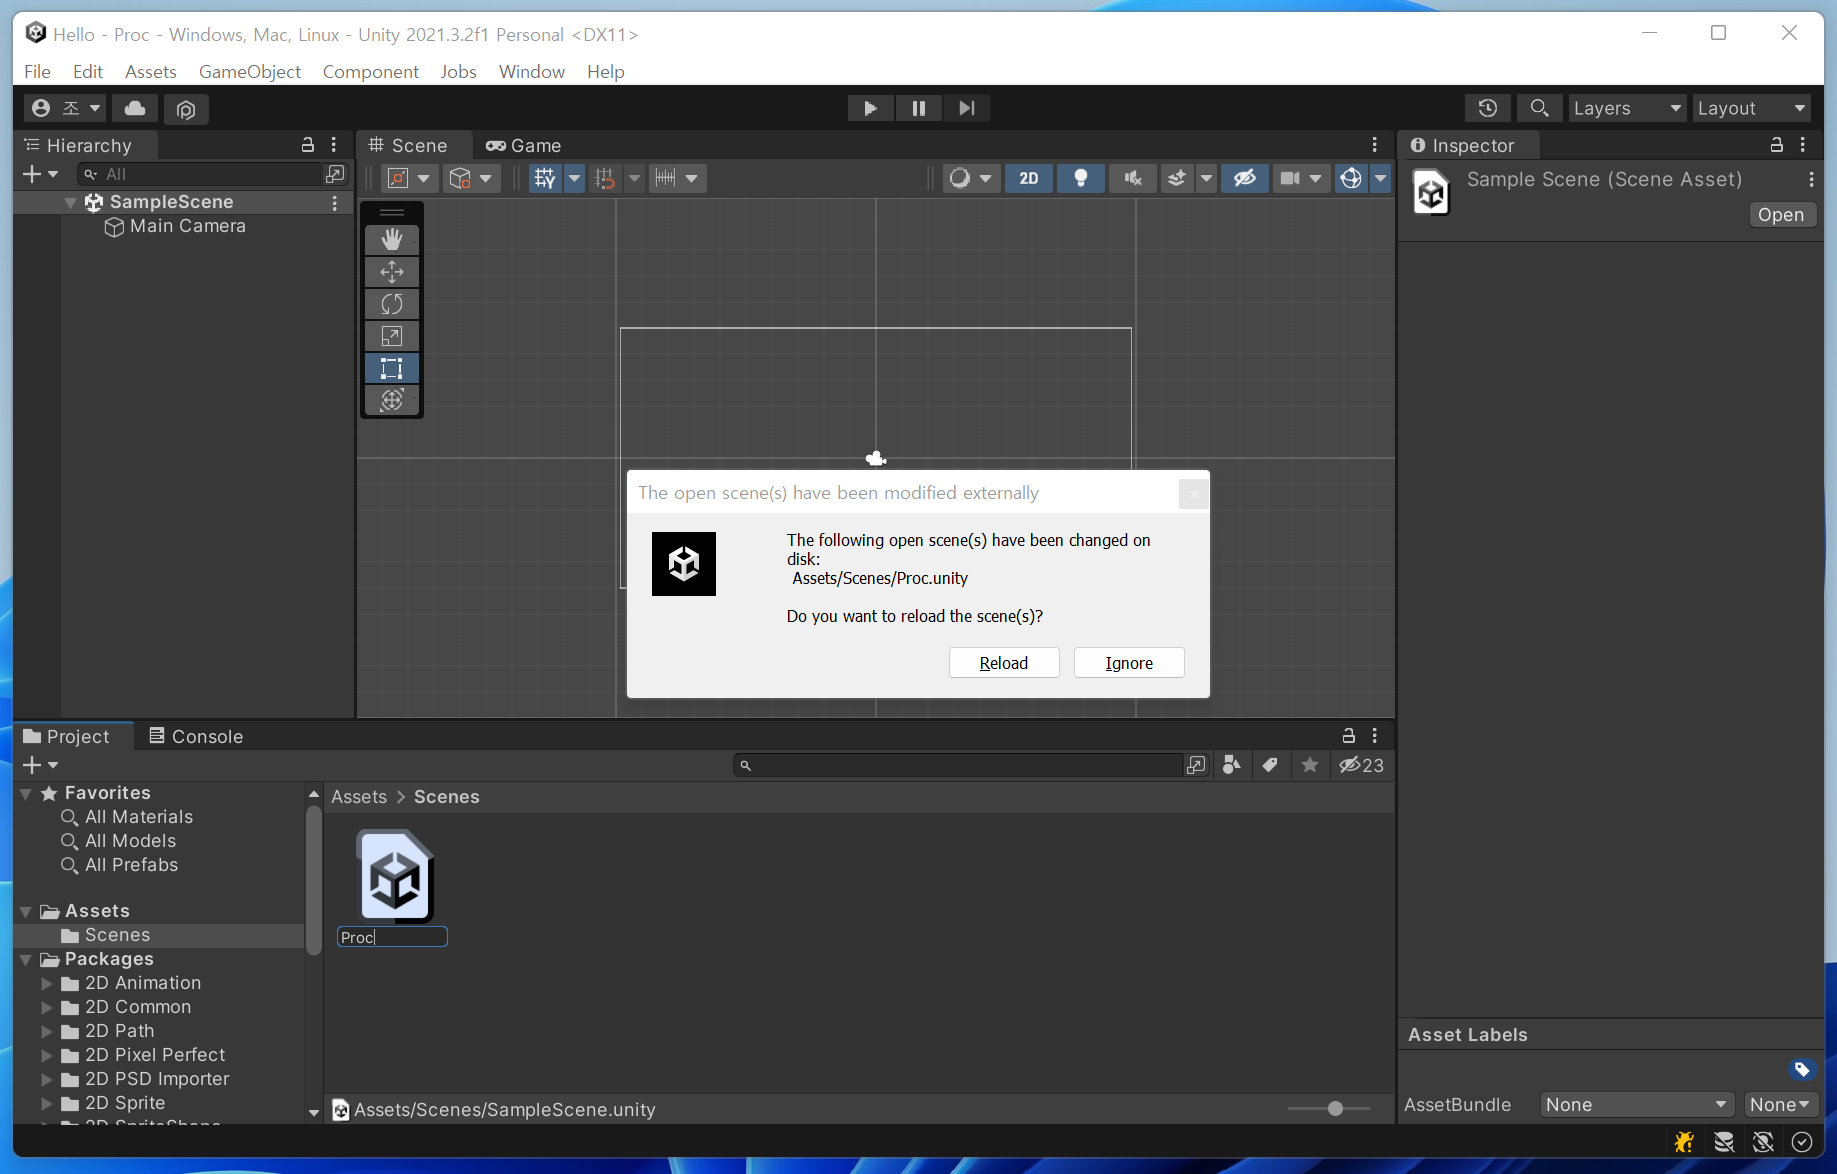
Task: Select the Hand view tool
Action: 392,240
